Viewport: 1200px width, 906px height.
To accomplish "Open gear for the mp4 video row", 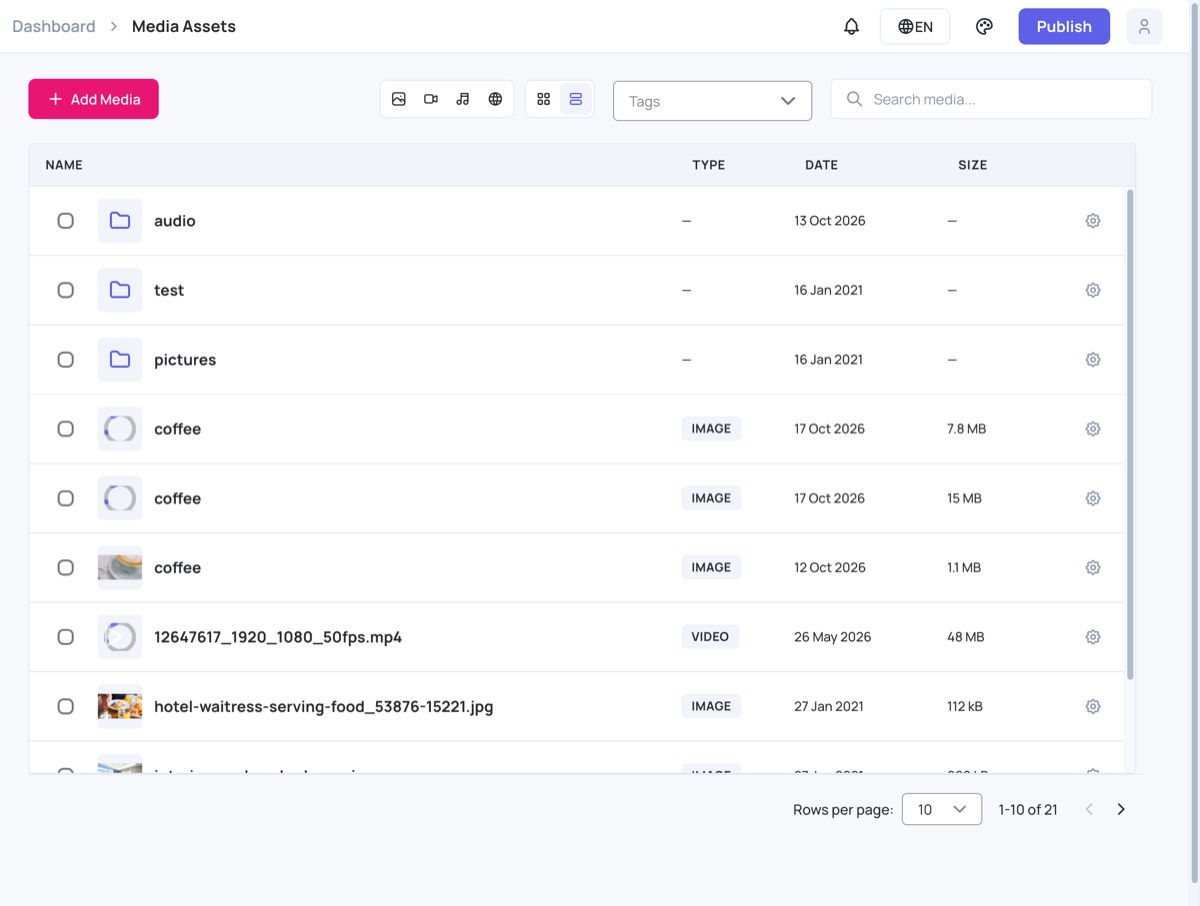I will pyautogui.click(x=1093, y=637).
